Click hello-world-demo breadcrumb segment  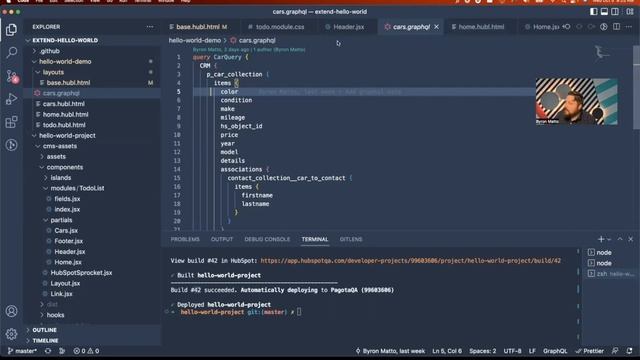195,40
